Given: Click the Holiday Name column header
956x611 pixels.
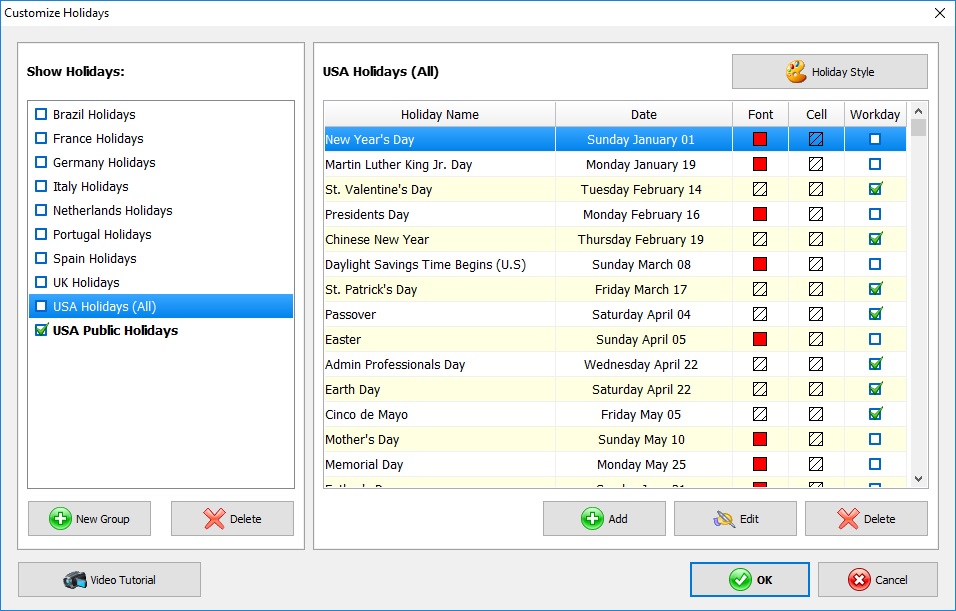Looking at the screenshot, I should [440, 114].
